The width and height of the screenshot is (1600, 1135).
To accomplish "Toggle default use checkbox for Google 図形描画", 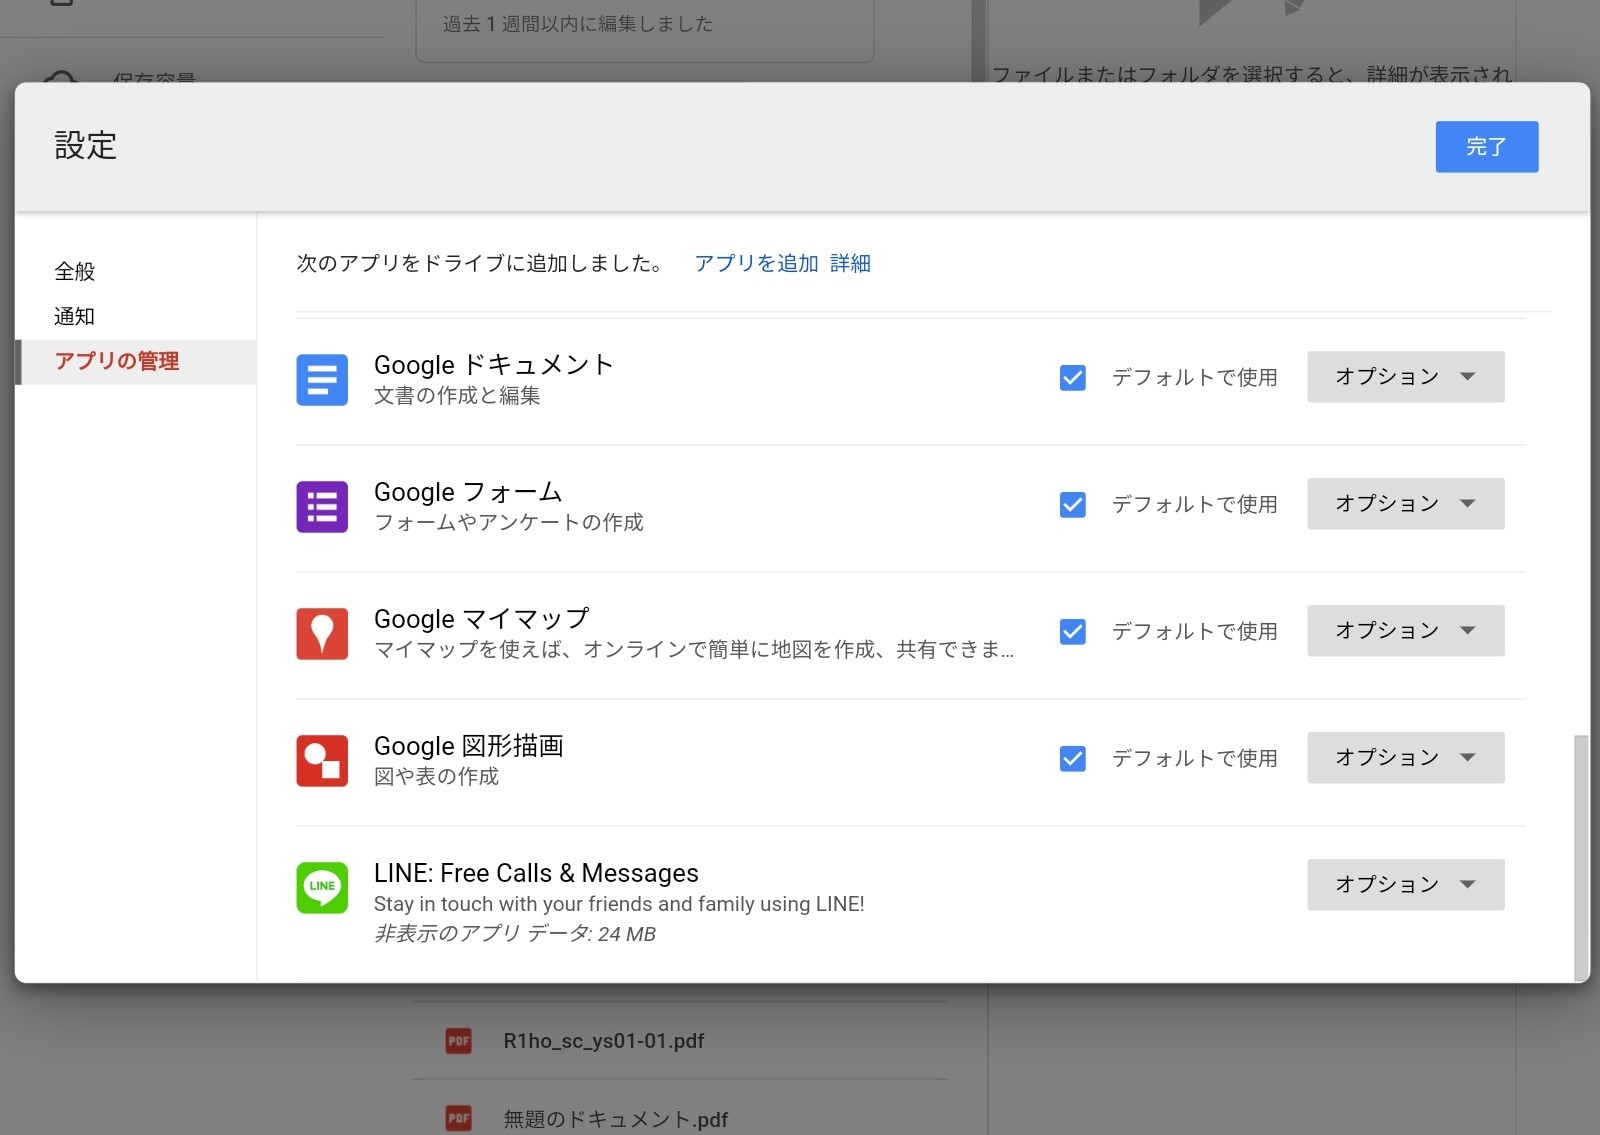I will click(x=1072, y=759).
